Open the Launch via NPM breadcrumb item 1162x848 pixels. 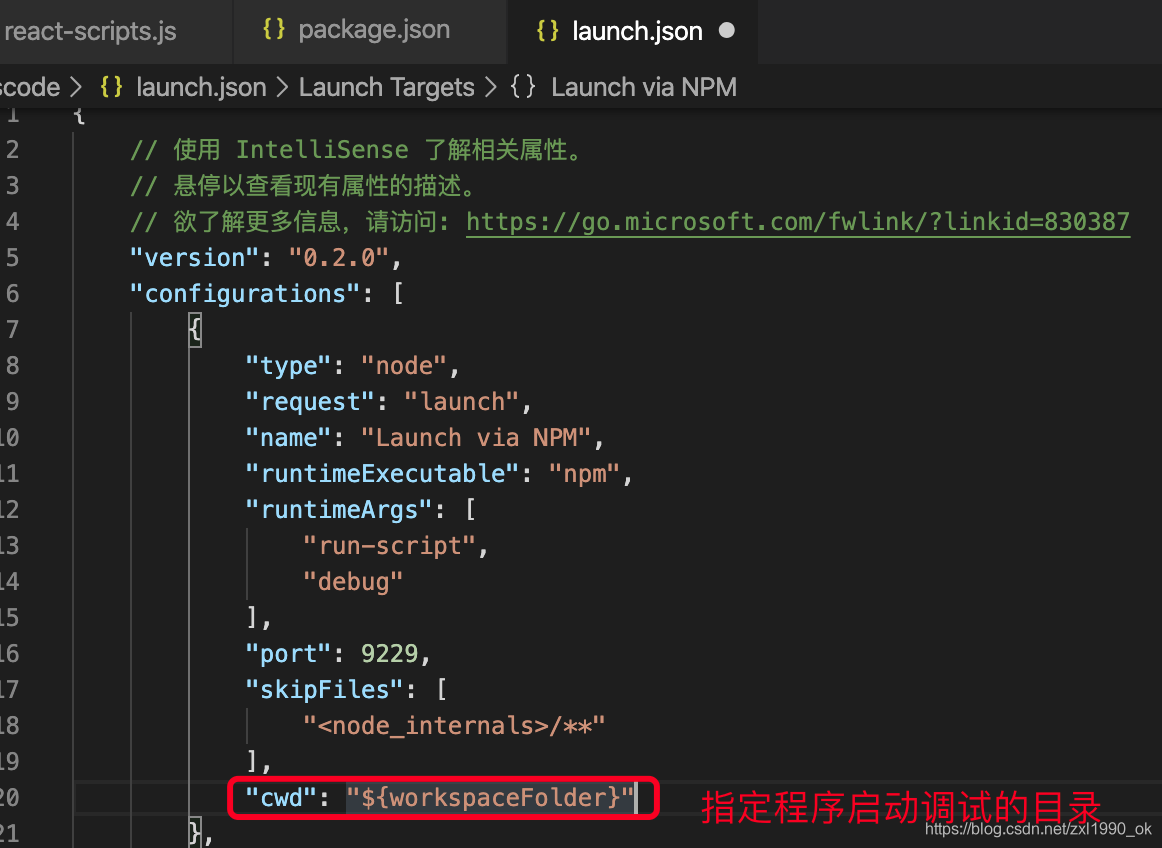point(644,87)
